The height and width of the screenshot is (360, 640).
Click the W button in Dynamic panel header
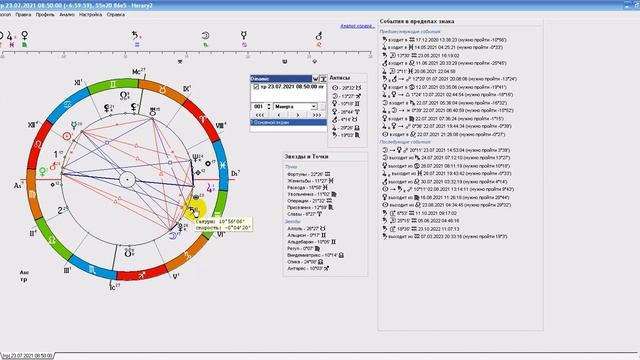pos(315,79)
